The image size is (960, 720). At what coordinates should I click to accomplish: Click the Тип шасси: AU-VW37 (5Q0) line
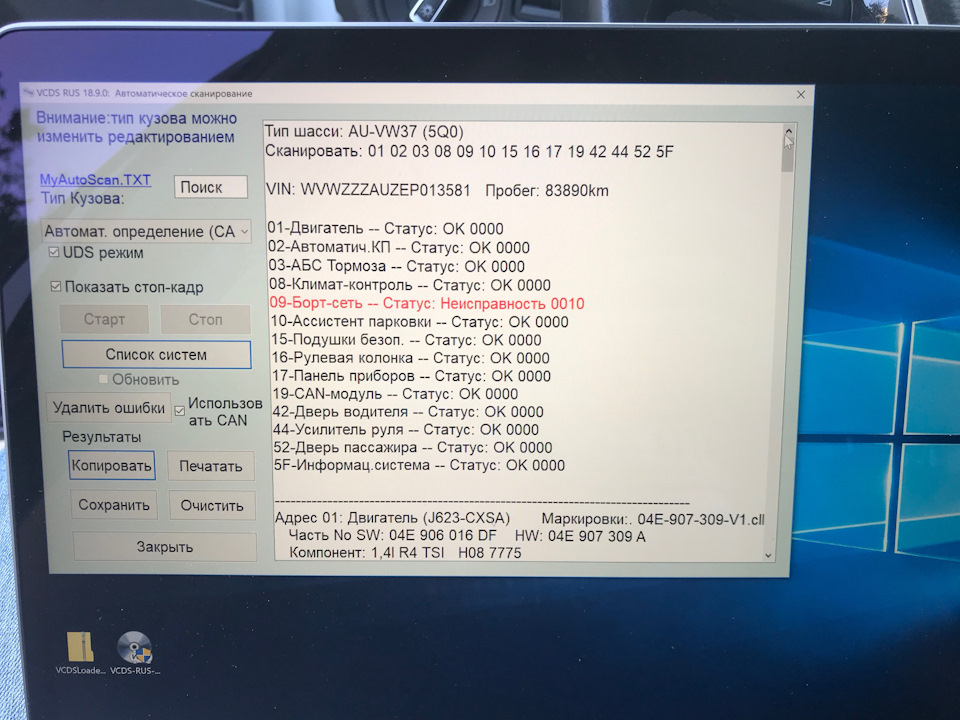[x=364, y=132]
